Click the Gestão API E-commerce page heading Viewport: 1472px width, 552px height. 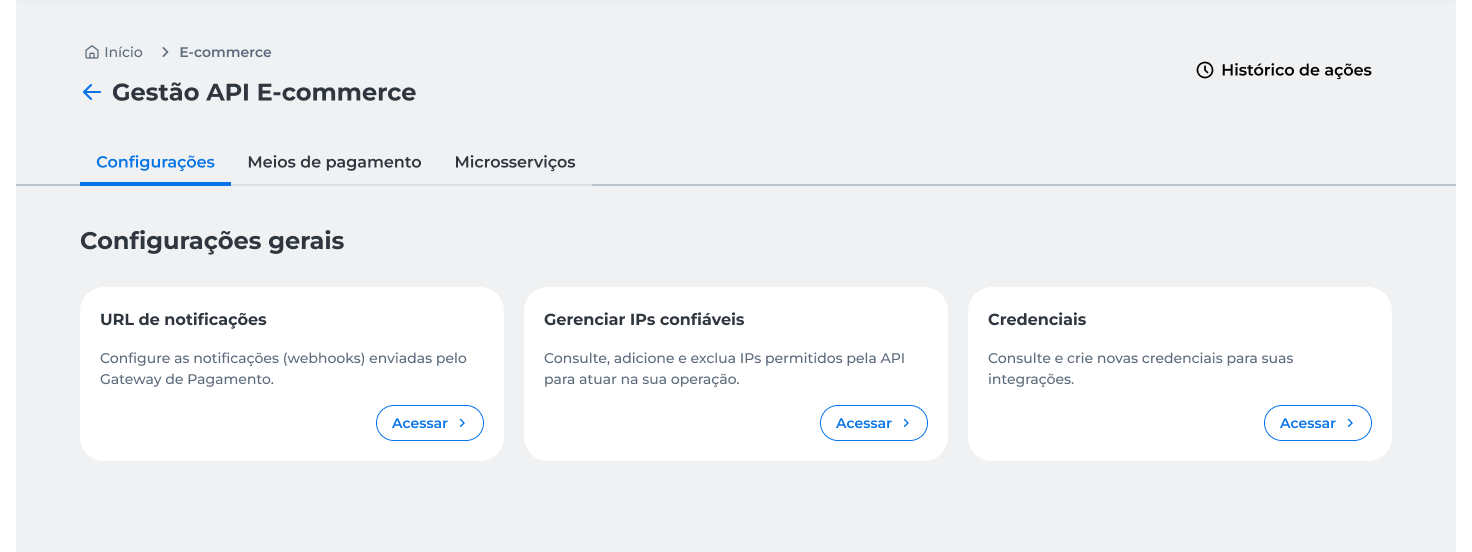[264, 93]
